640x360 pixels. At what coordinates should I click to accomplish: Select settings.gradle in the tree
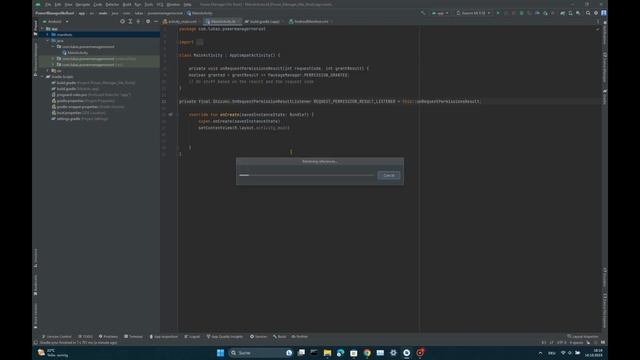[x=80, y=119]
